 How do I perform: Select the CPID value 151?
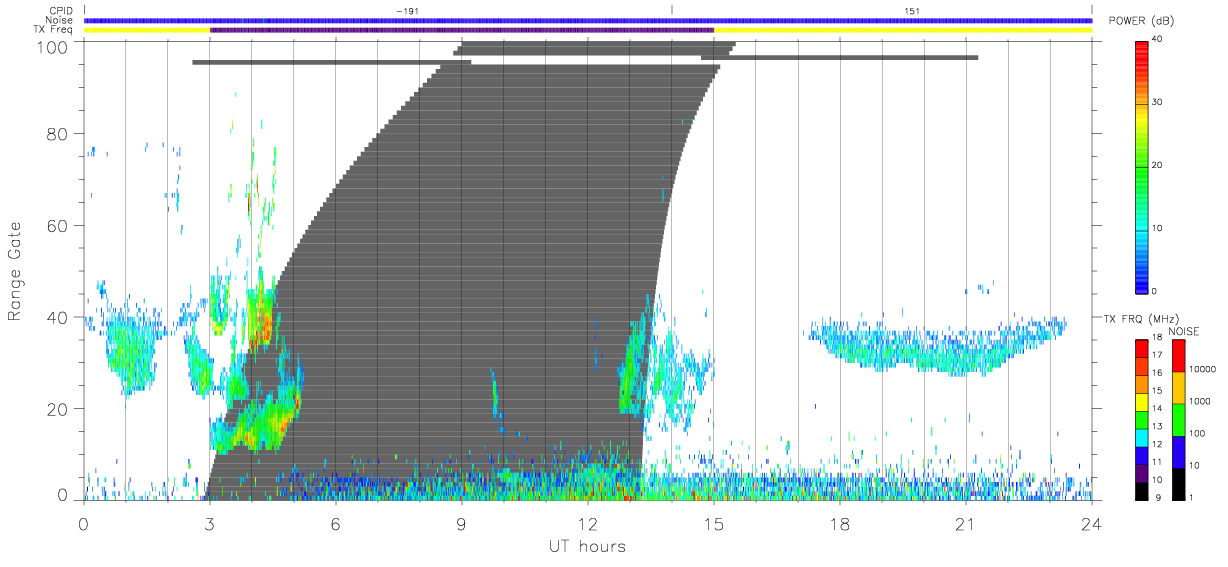pyautogui.click(x=911, y=11)
